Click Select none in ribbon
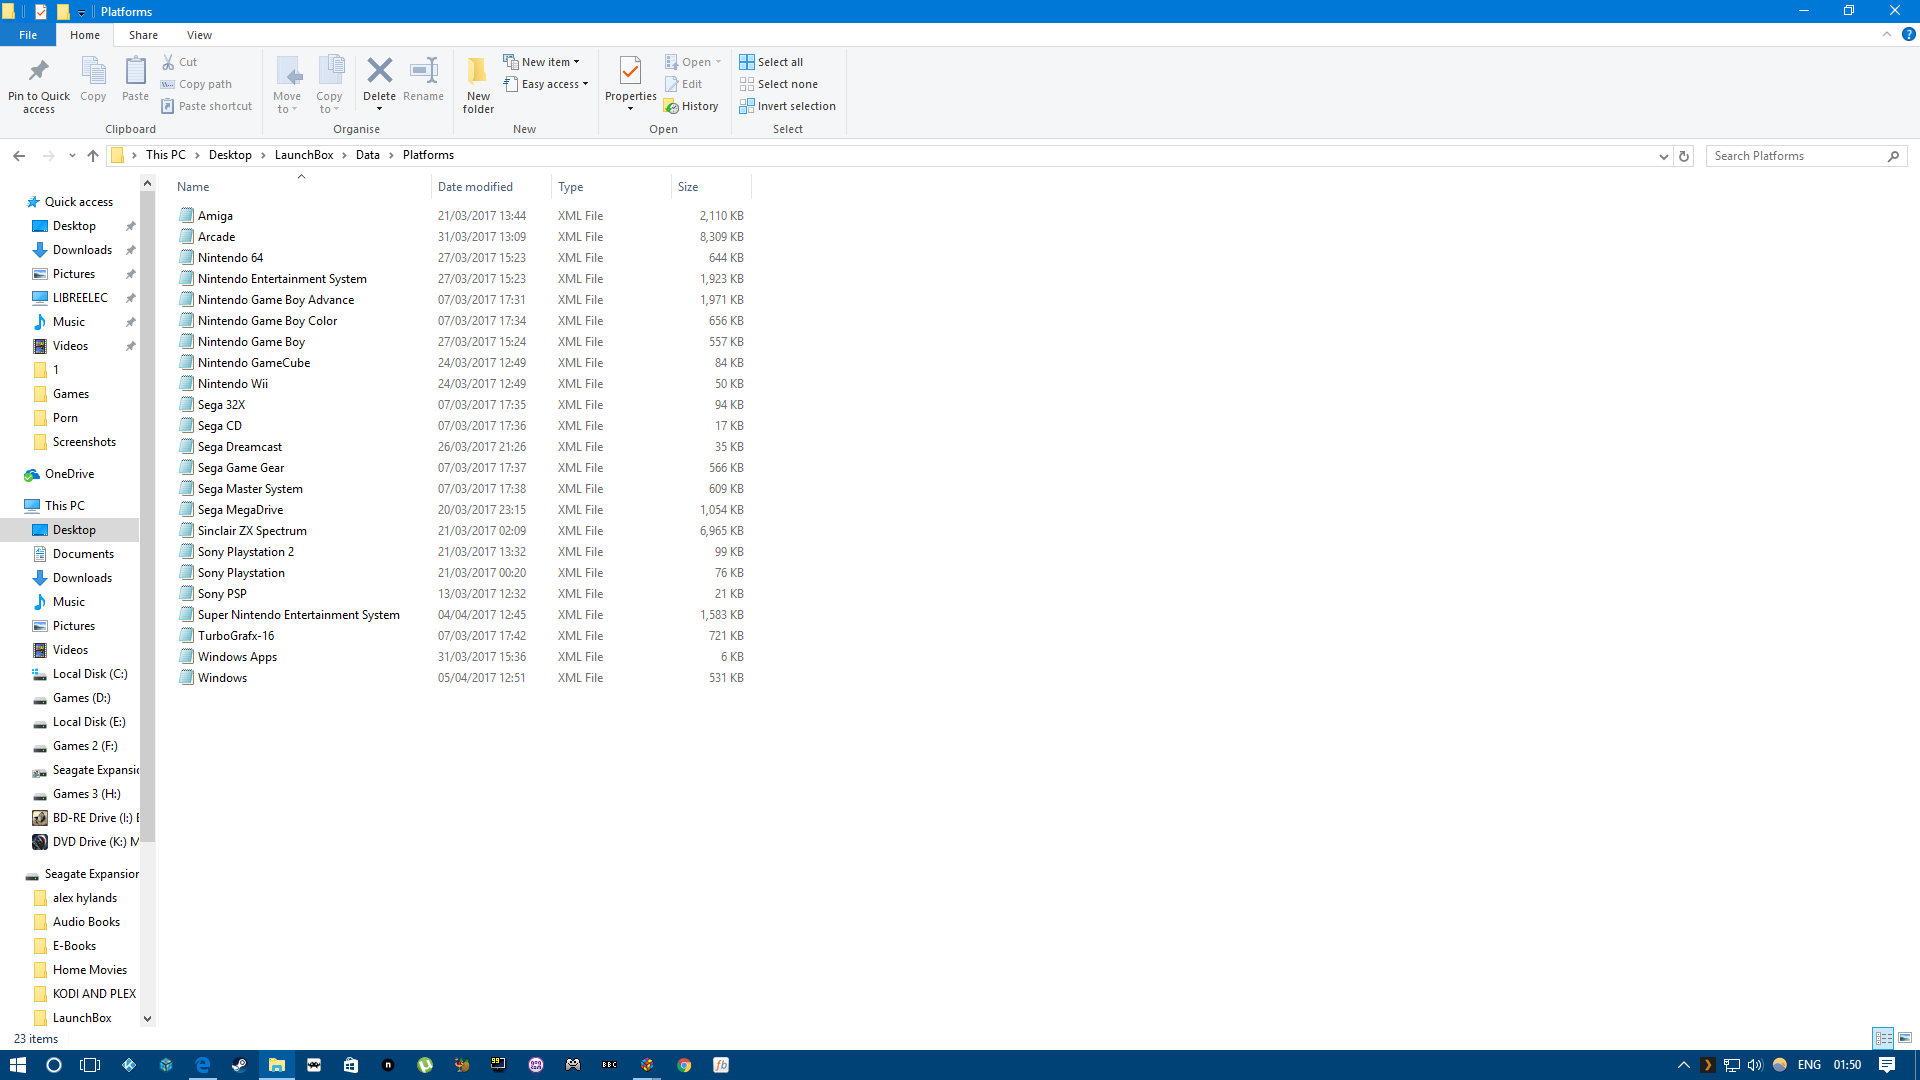Screen dimensions: 1920x1080 pyautogui.click(x=778, y=84)
